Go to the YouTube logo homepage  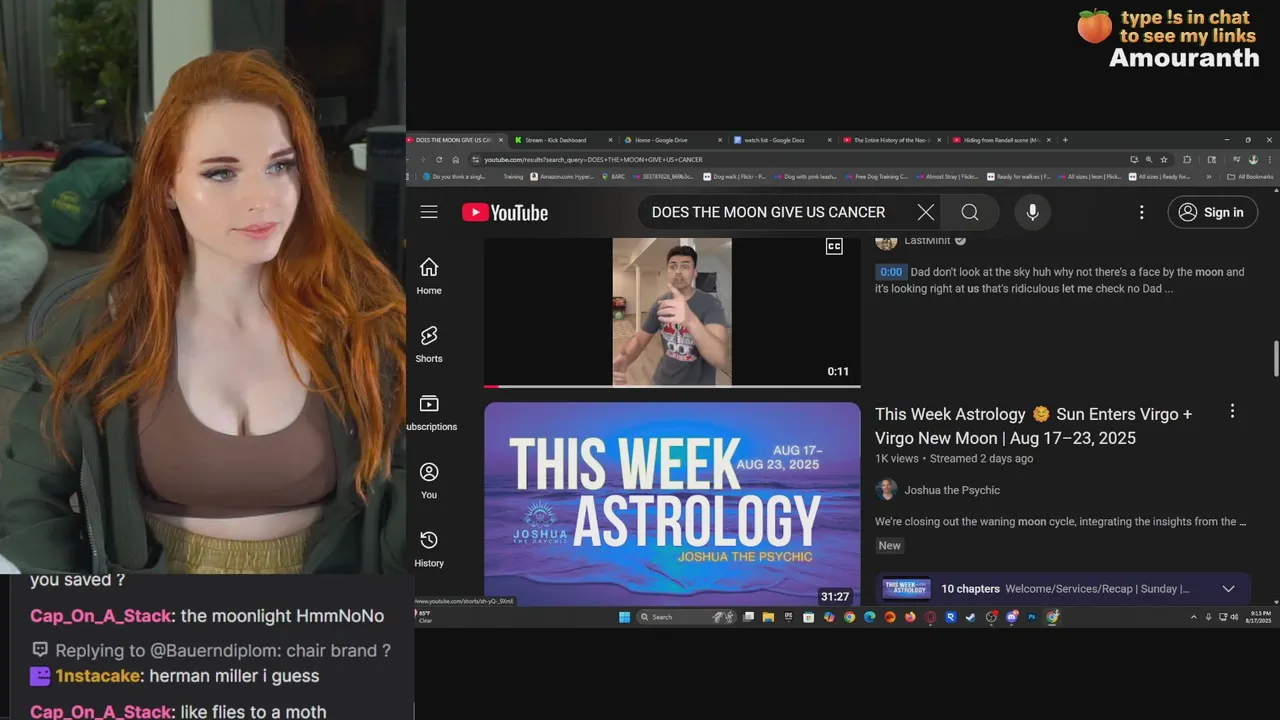click(x=505, y=212)
